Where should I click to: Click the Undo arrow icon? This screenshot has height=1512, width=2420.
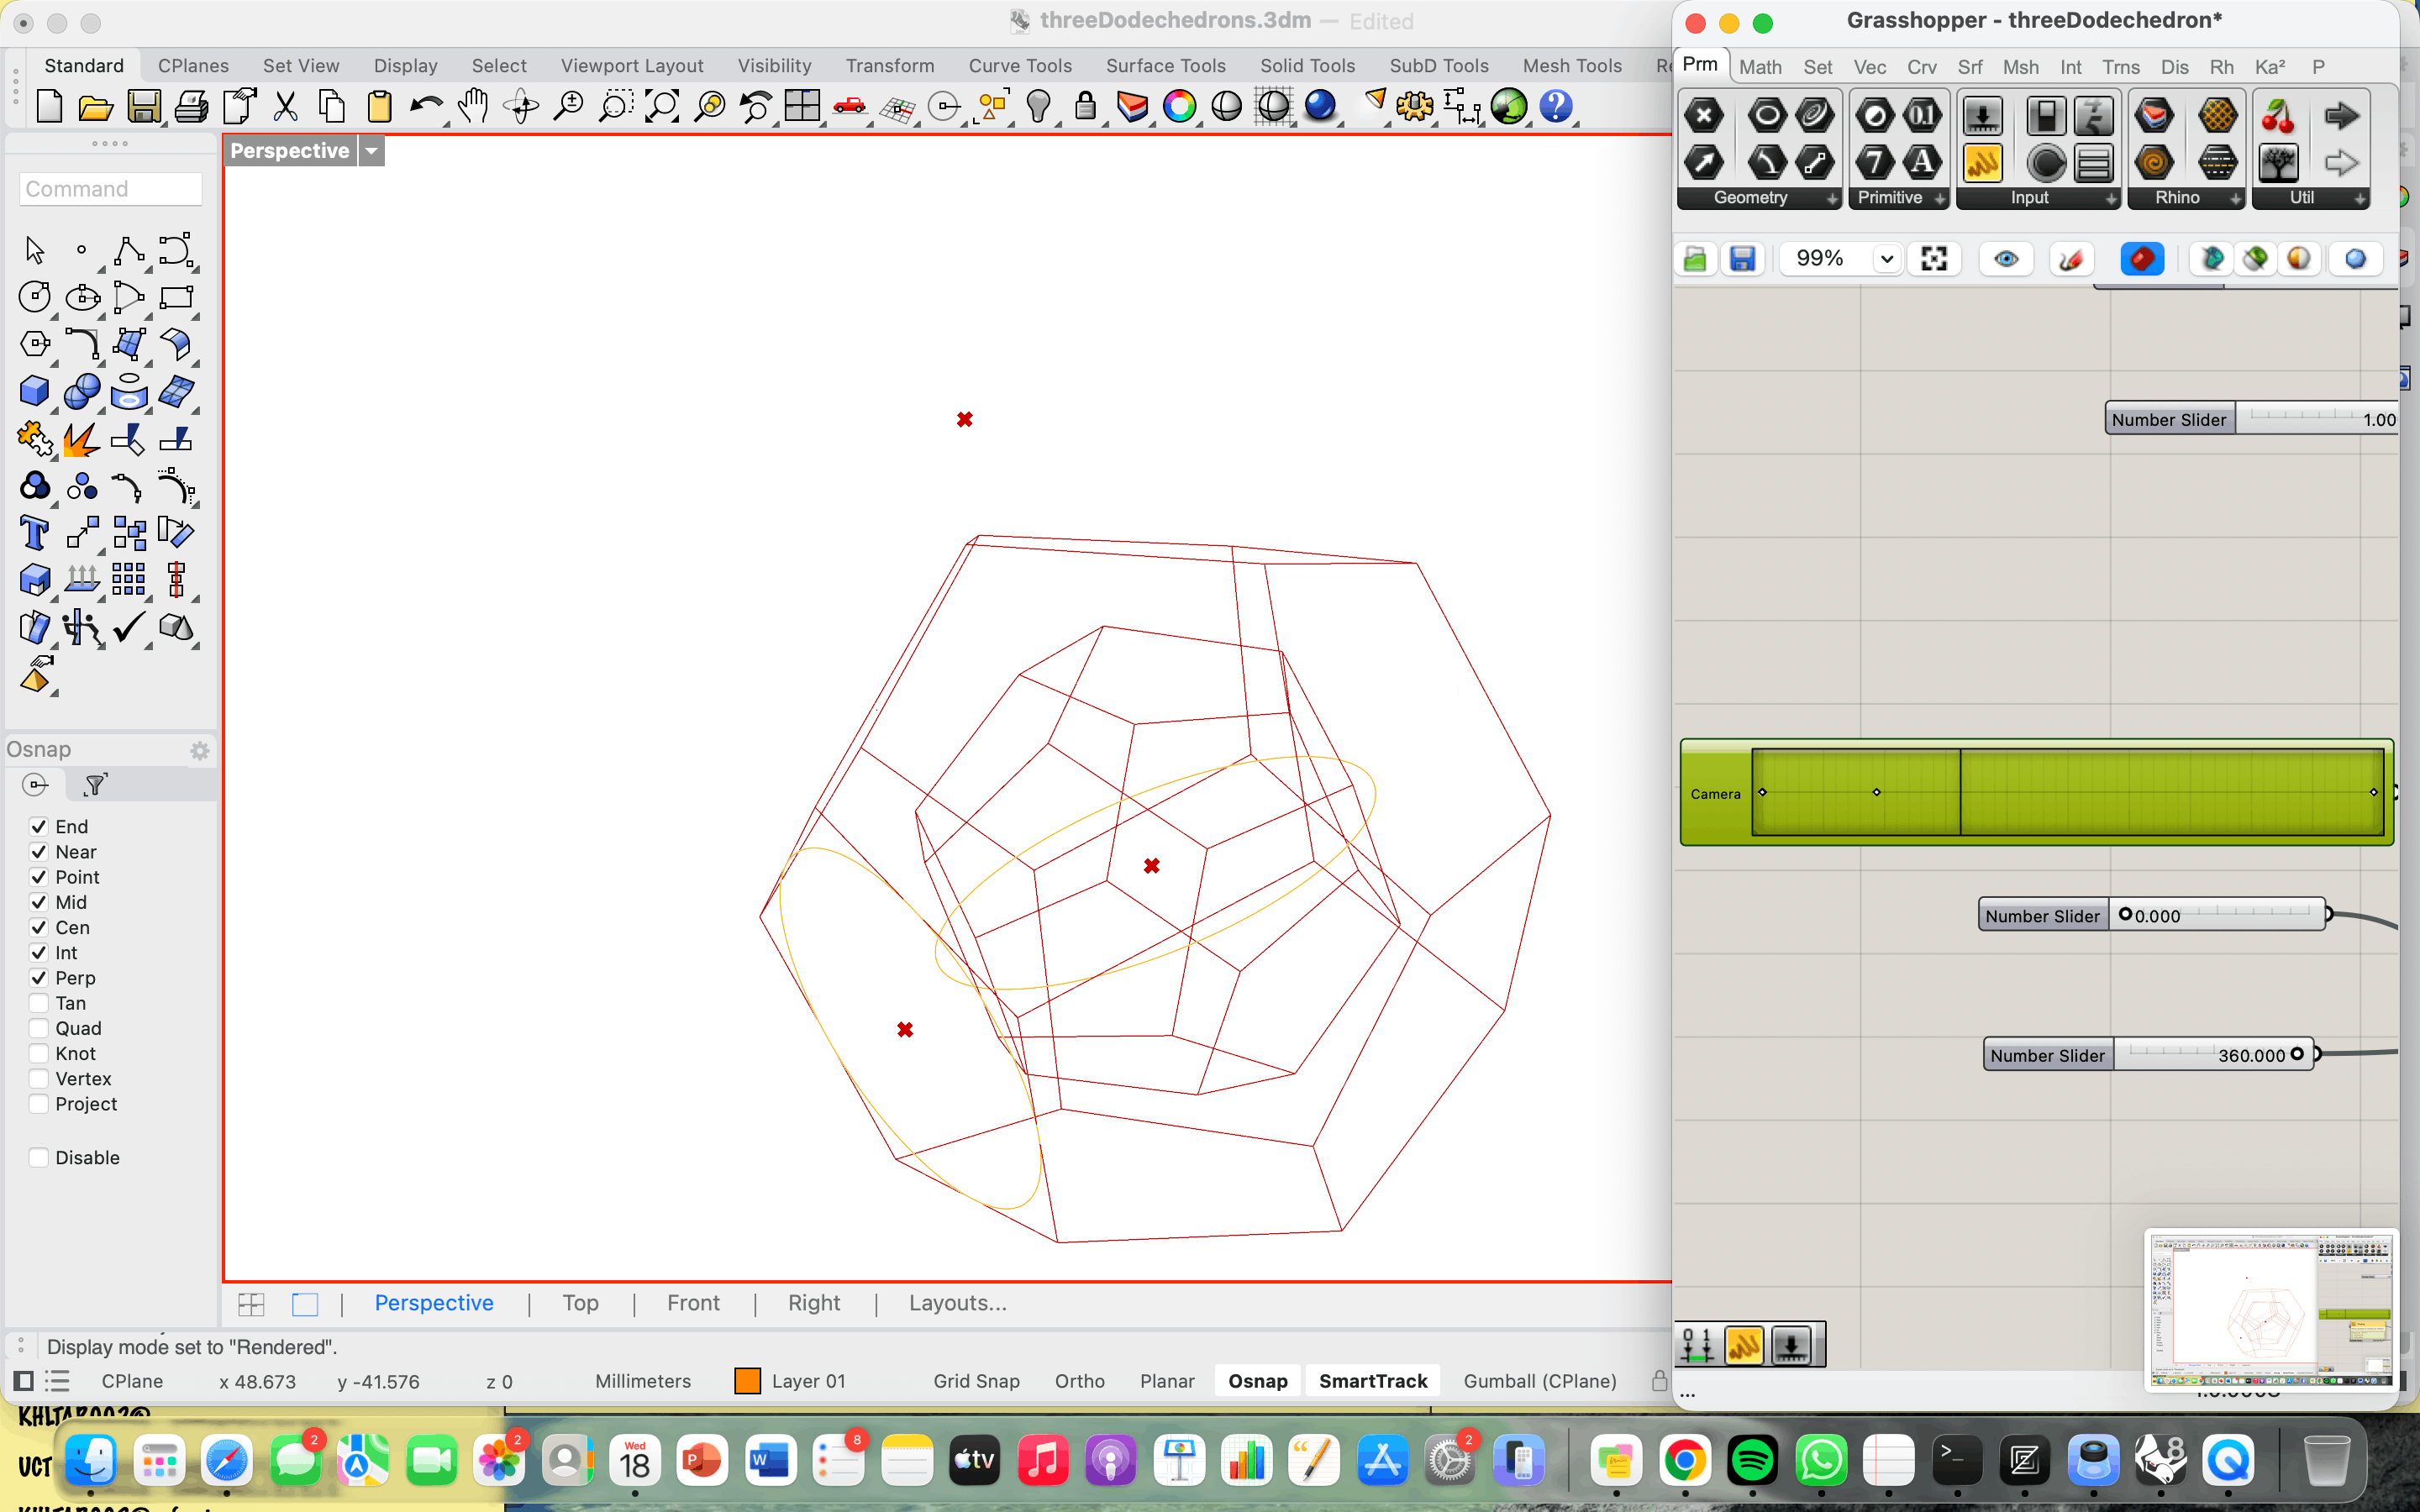(426, 106)
